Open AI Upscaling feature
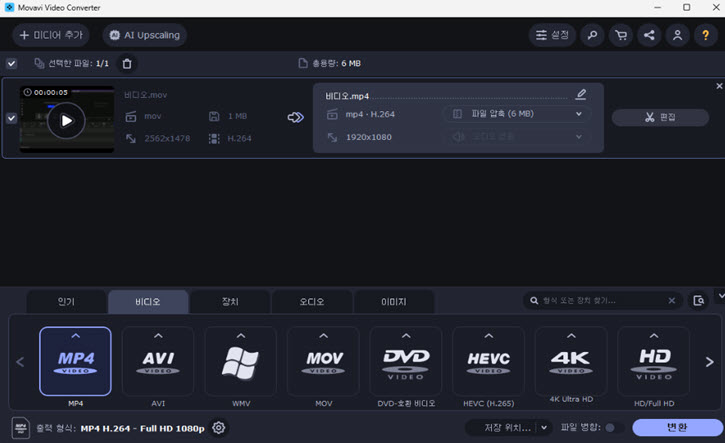This screenshot has height=443, width=725. point(145,35)
